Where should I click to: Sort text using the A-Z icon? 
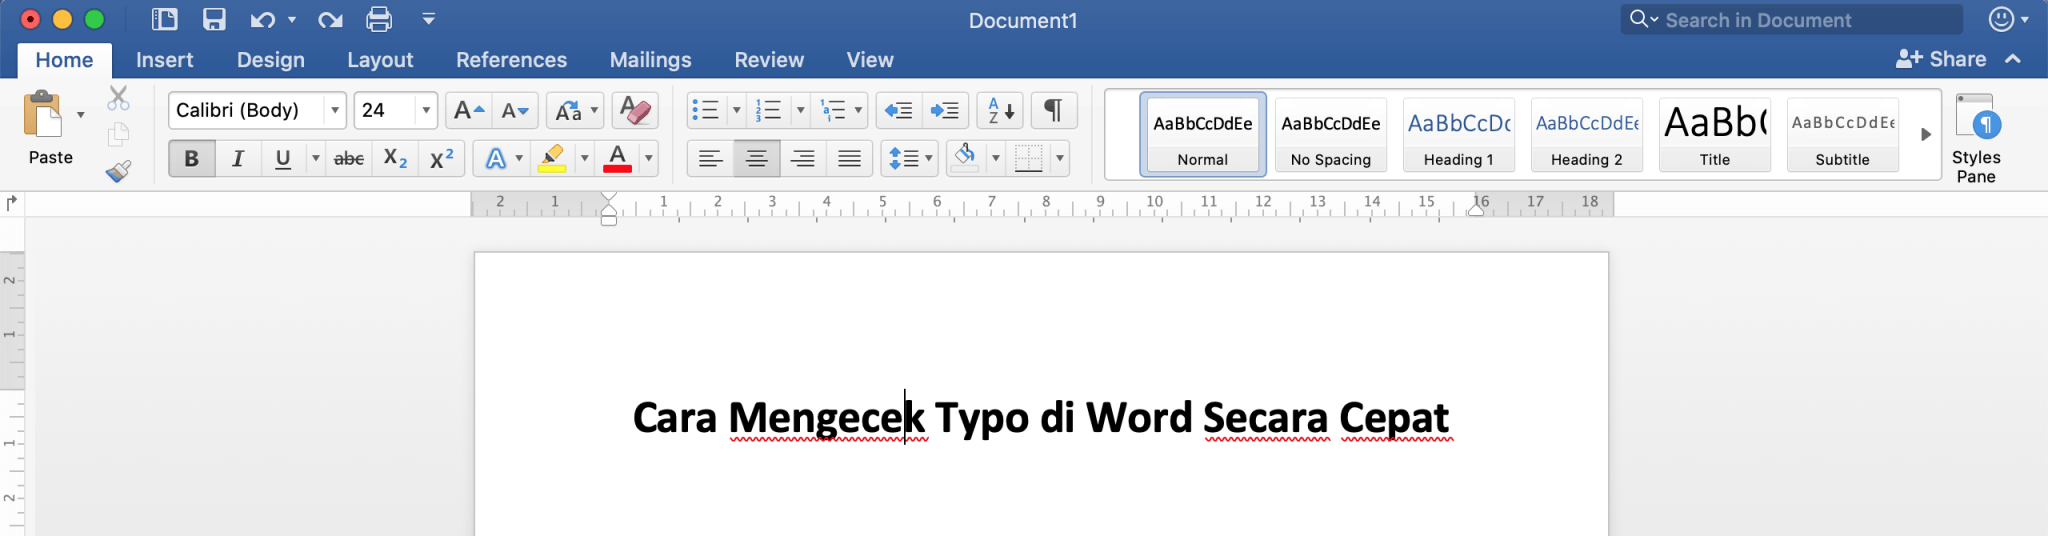(1000, 110)
